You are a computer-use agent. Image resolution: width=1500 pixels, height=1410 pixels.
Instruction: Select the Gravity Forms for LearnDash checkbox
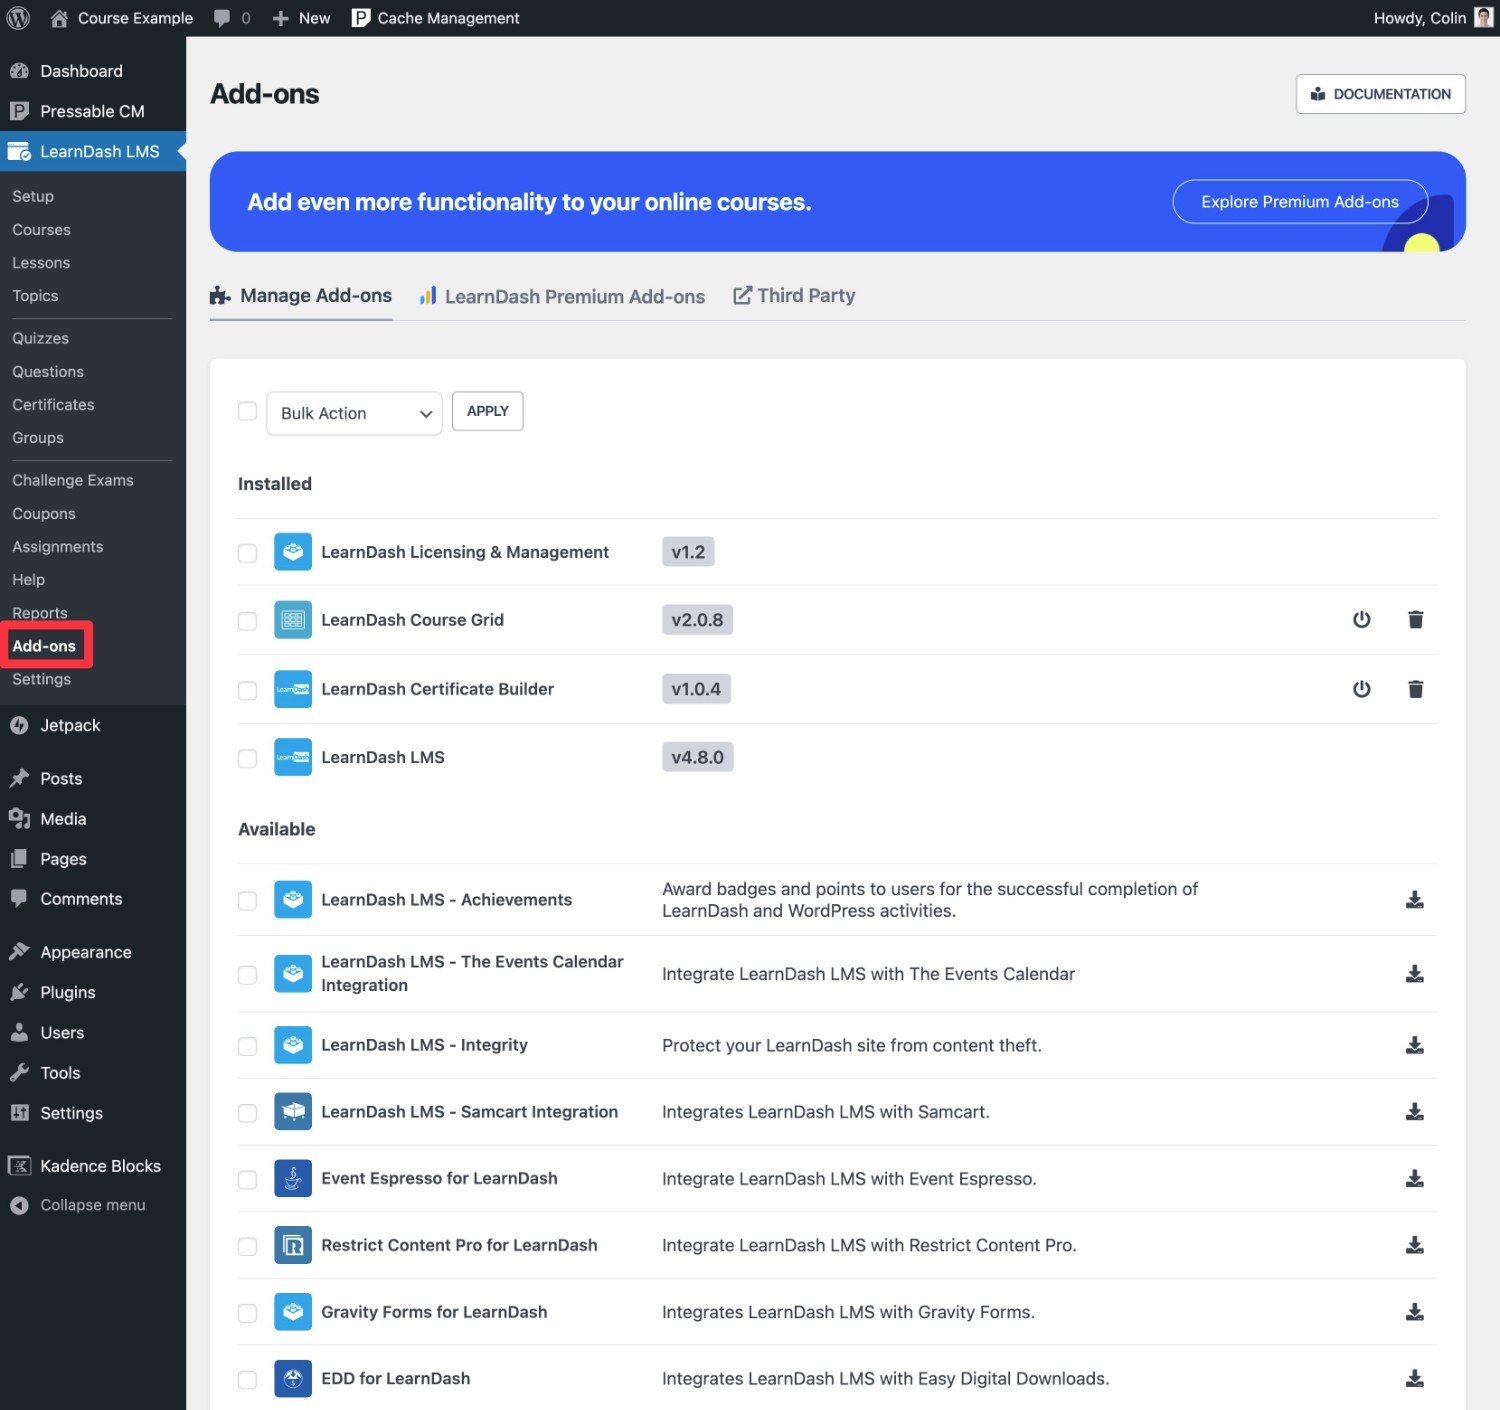pos(247,1313)
